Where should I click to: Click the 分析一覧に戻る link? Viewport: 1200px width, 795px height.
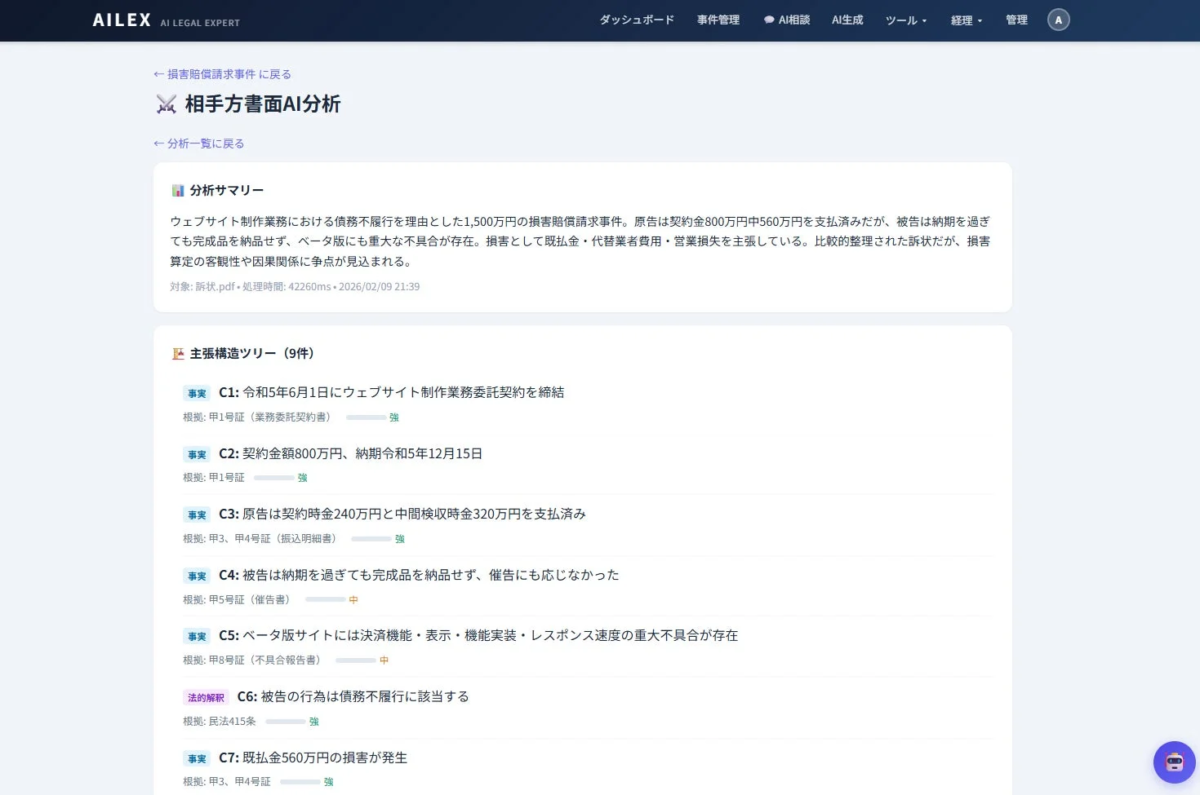[197, 143]
